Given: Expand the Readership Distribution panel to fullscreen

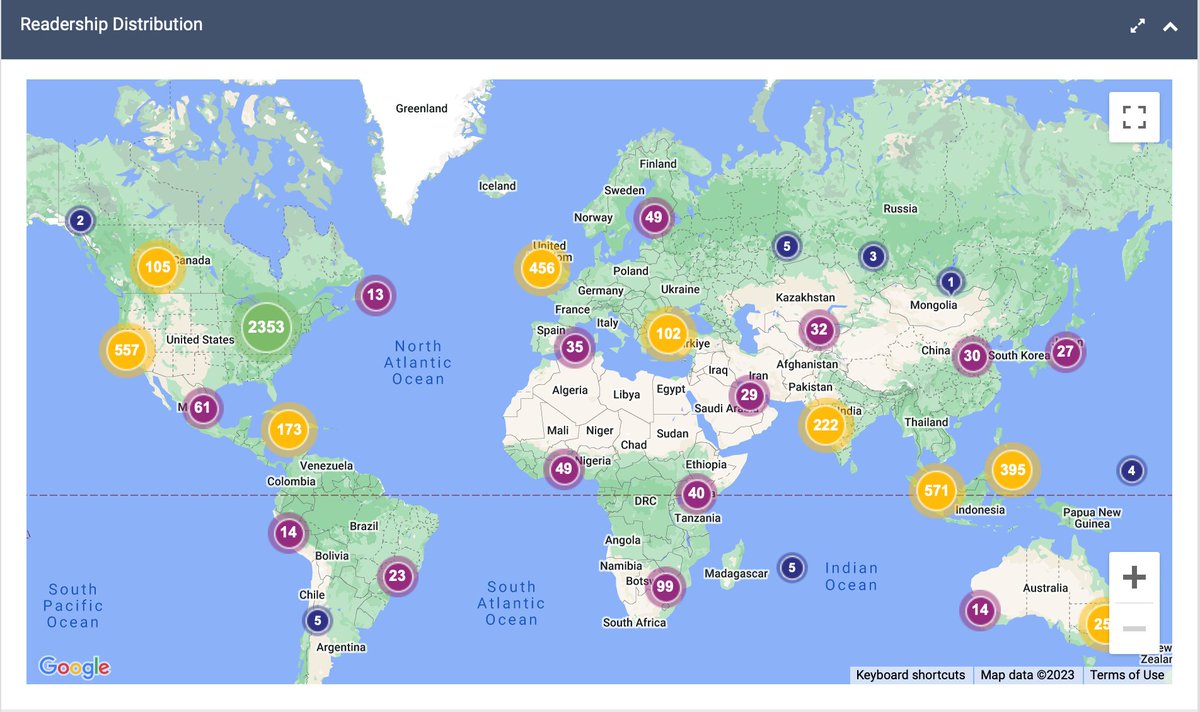Looking at the screenshot, I should (1137, 27).
